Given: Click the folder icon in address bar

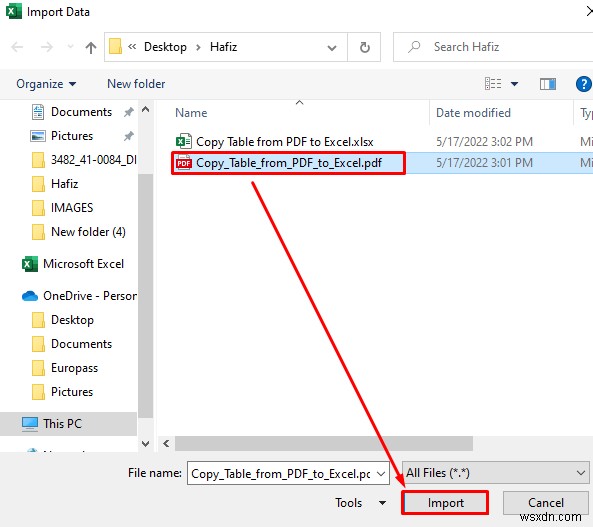Looking at the screenshot, I should 115,47.
